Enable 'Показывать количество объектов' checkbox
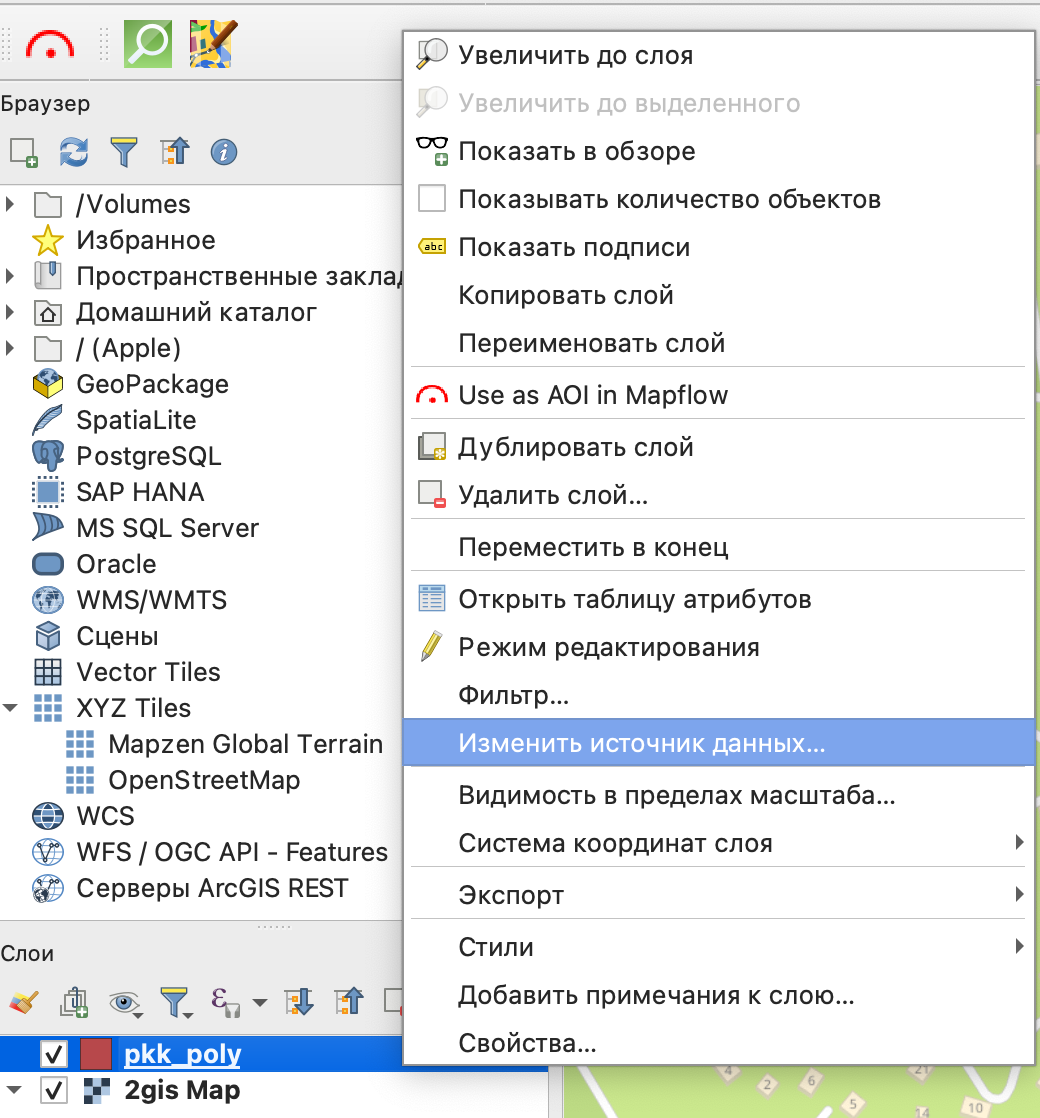This screenshot has height=1118, width=1040. (x=432, y=199)
